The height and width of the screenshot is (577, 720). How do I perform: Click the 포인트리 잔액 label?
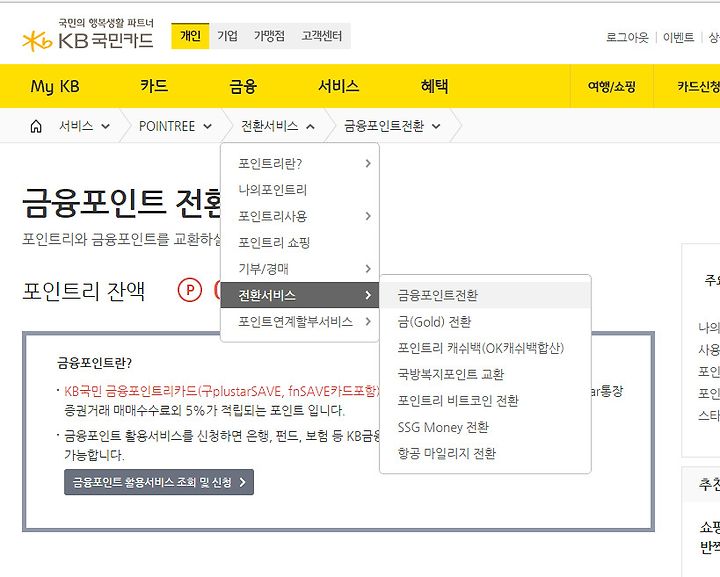pyautogui.click(x=84, y=291)
